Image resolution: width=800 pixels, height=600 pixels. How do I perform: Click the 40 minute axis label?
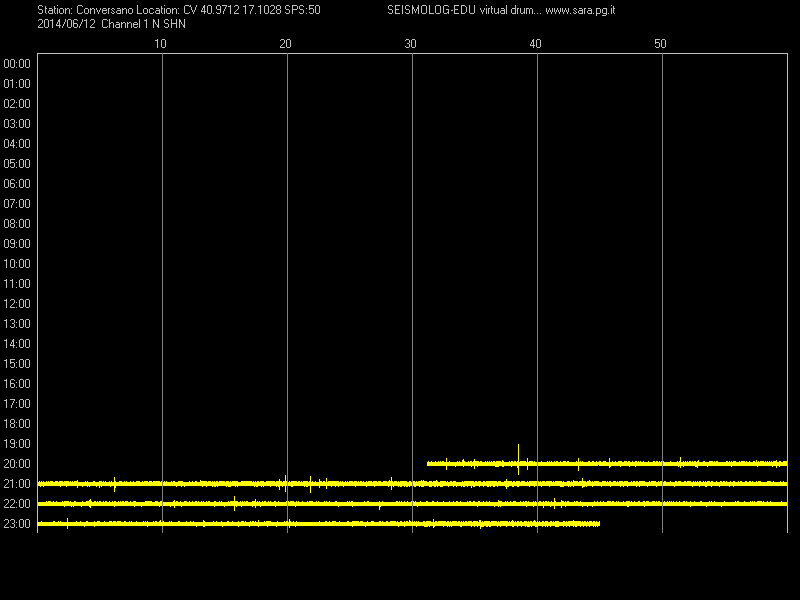tap(535, 44)
